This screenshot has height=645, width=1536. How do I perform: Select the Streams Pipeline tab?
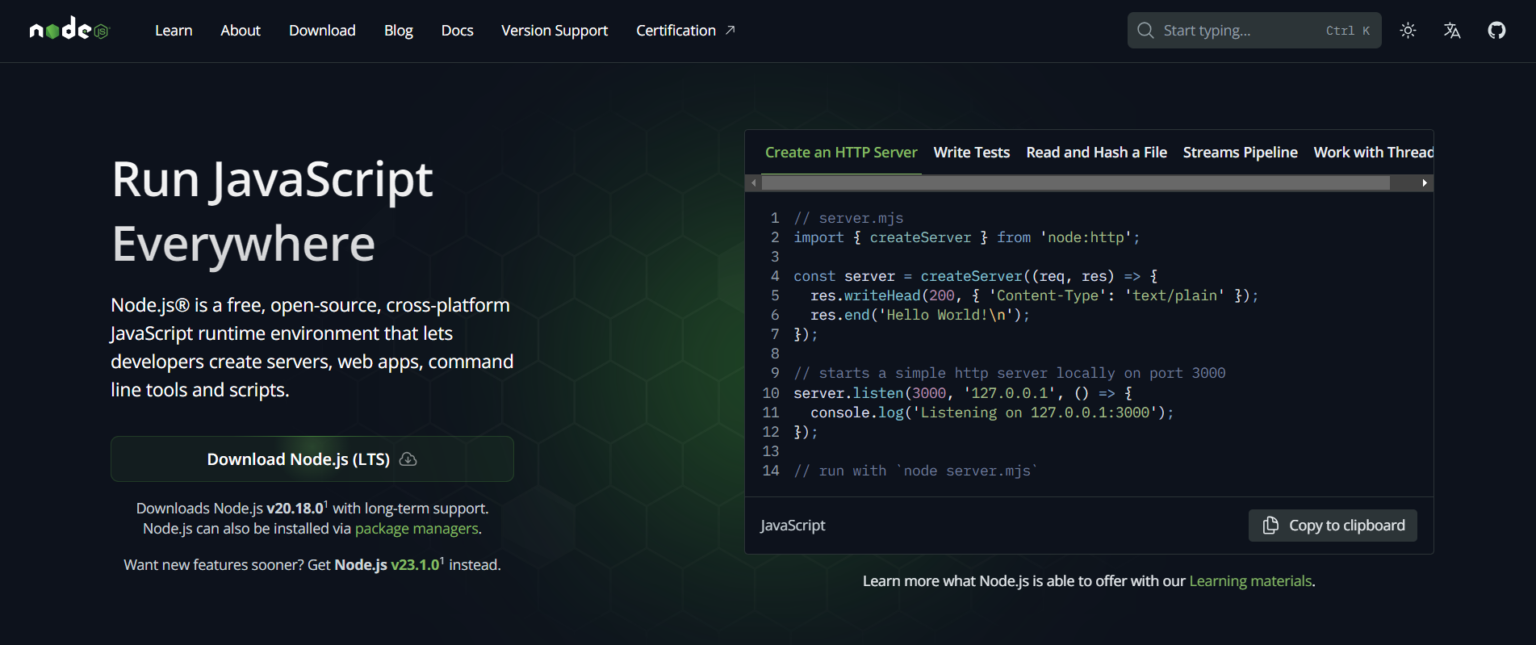pyautogui.click(x=1240, y=152)
